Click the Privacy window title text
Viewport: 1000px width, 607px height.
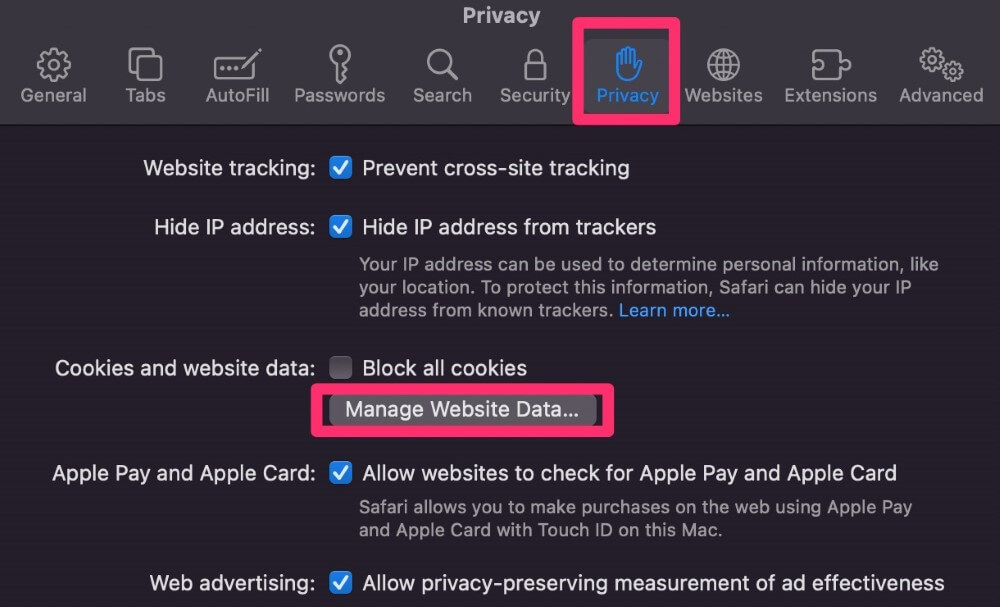[x=501, y=16]
